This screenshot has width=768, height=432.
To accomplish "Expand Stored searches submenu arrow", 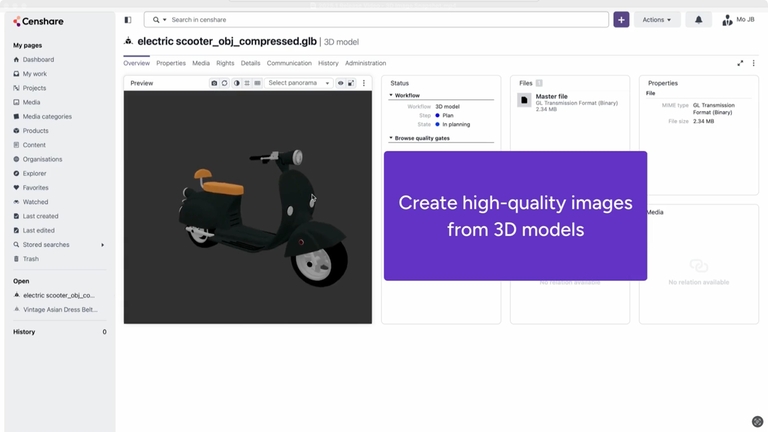I will (102, 244).
